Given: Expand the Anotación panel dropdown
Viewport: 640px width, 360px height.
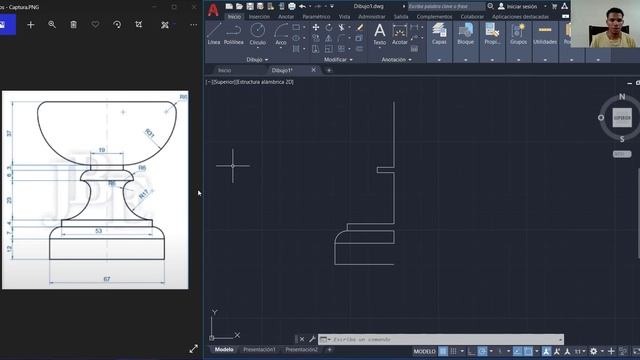Looking at the screenshot, I should point(396,60).
